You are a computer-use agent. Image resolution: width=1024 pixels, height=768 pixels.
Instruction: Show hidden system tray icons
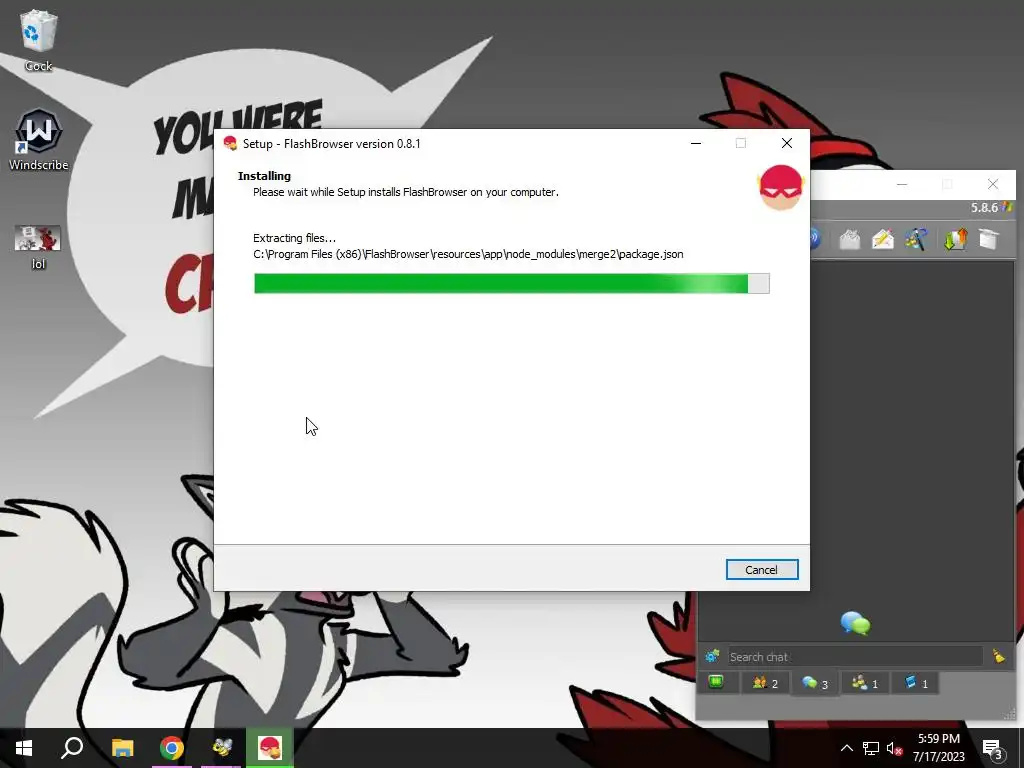(x=846, y=748)
